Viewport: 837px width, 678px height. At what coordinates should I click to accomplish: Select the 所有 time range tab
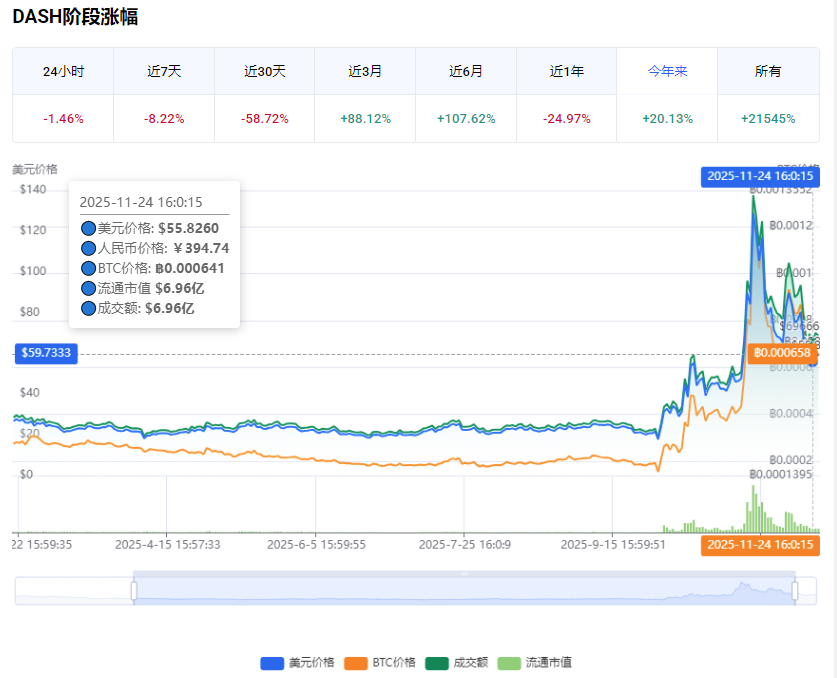pos(768,70)
